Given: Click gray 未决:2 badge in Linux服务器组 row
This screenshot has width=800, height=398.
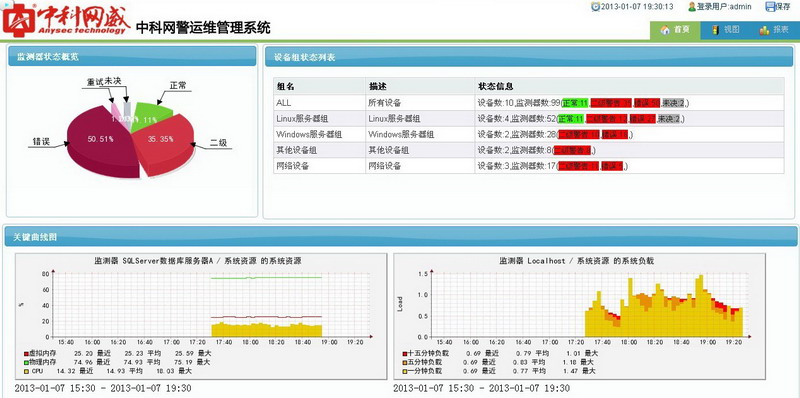Looking at the screenshot, I should pyautogui.click(x=669, y=118).
